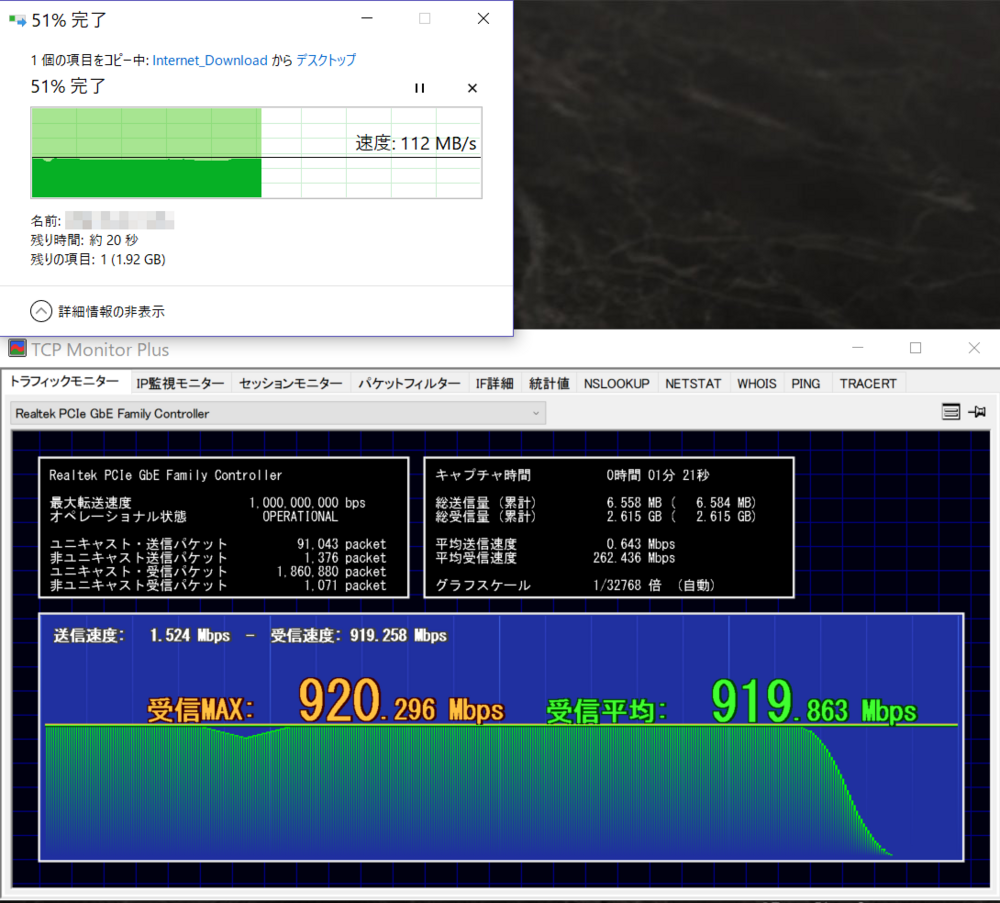
Task: Click the 送信速度 1.524 Mbps readout
Action: pyautogui.click(x=142, y=636)
